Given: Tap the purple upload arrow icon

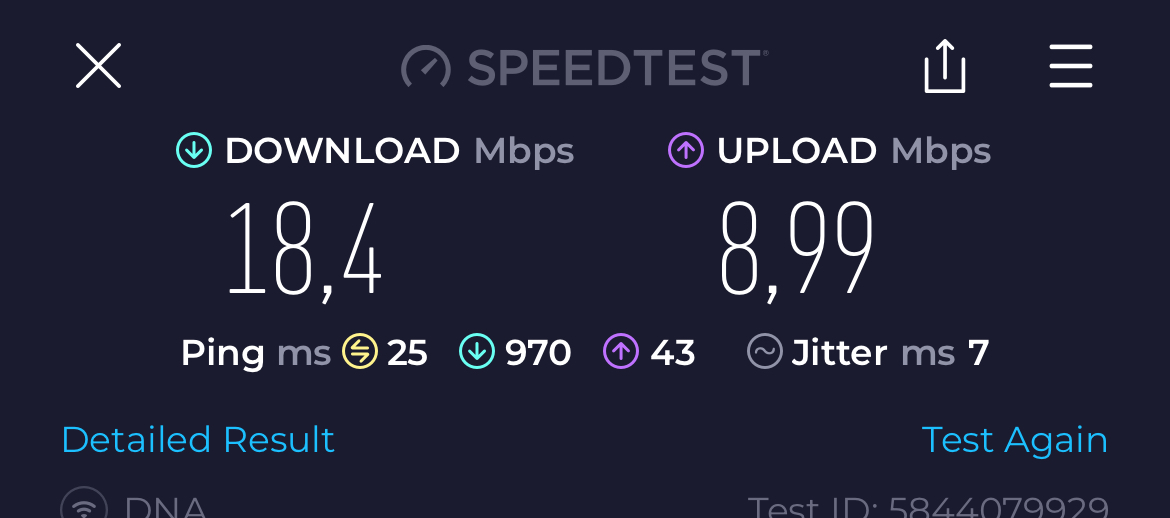Looking at the screenshot, I should [686, 150].
